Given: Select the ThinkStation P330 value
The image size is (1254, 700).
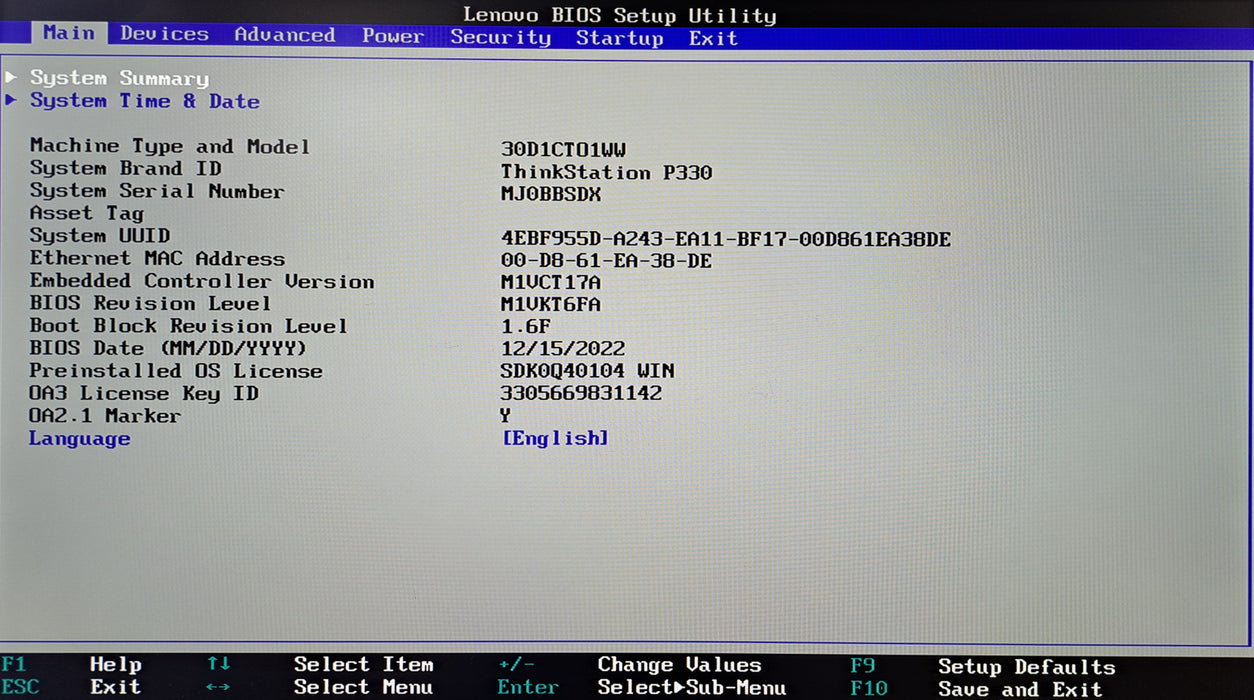Looking at the screenshot, I should click(607, 172).
